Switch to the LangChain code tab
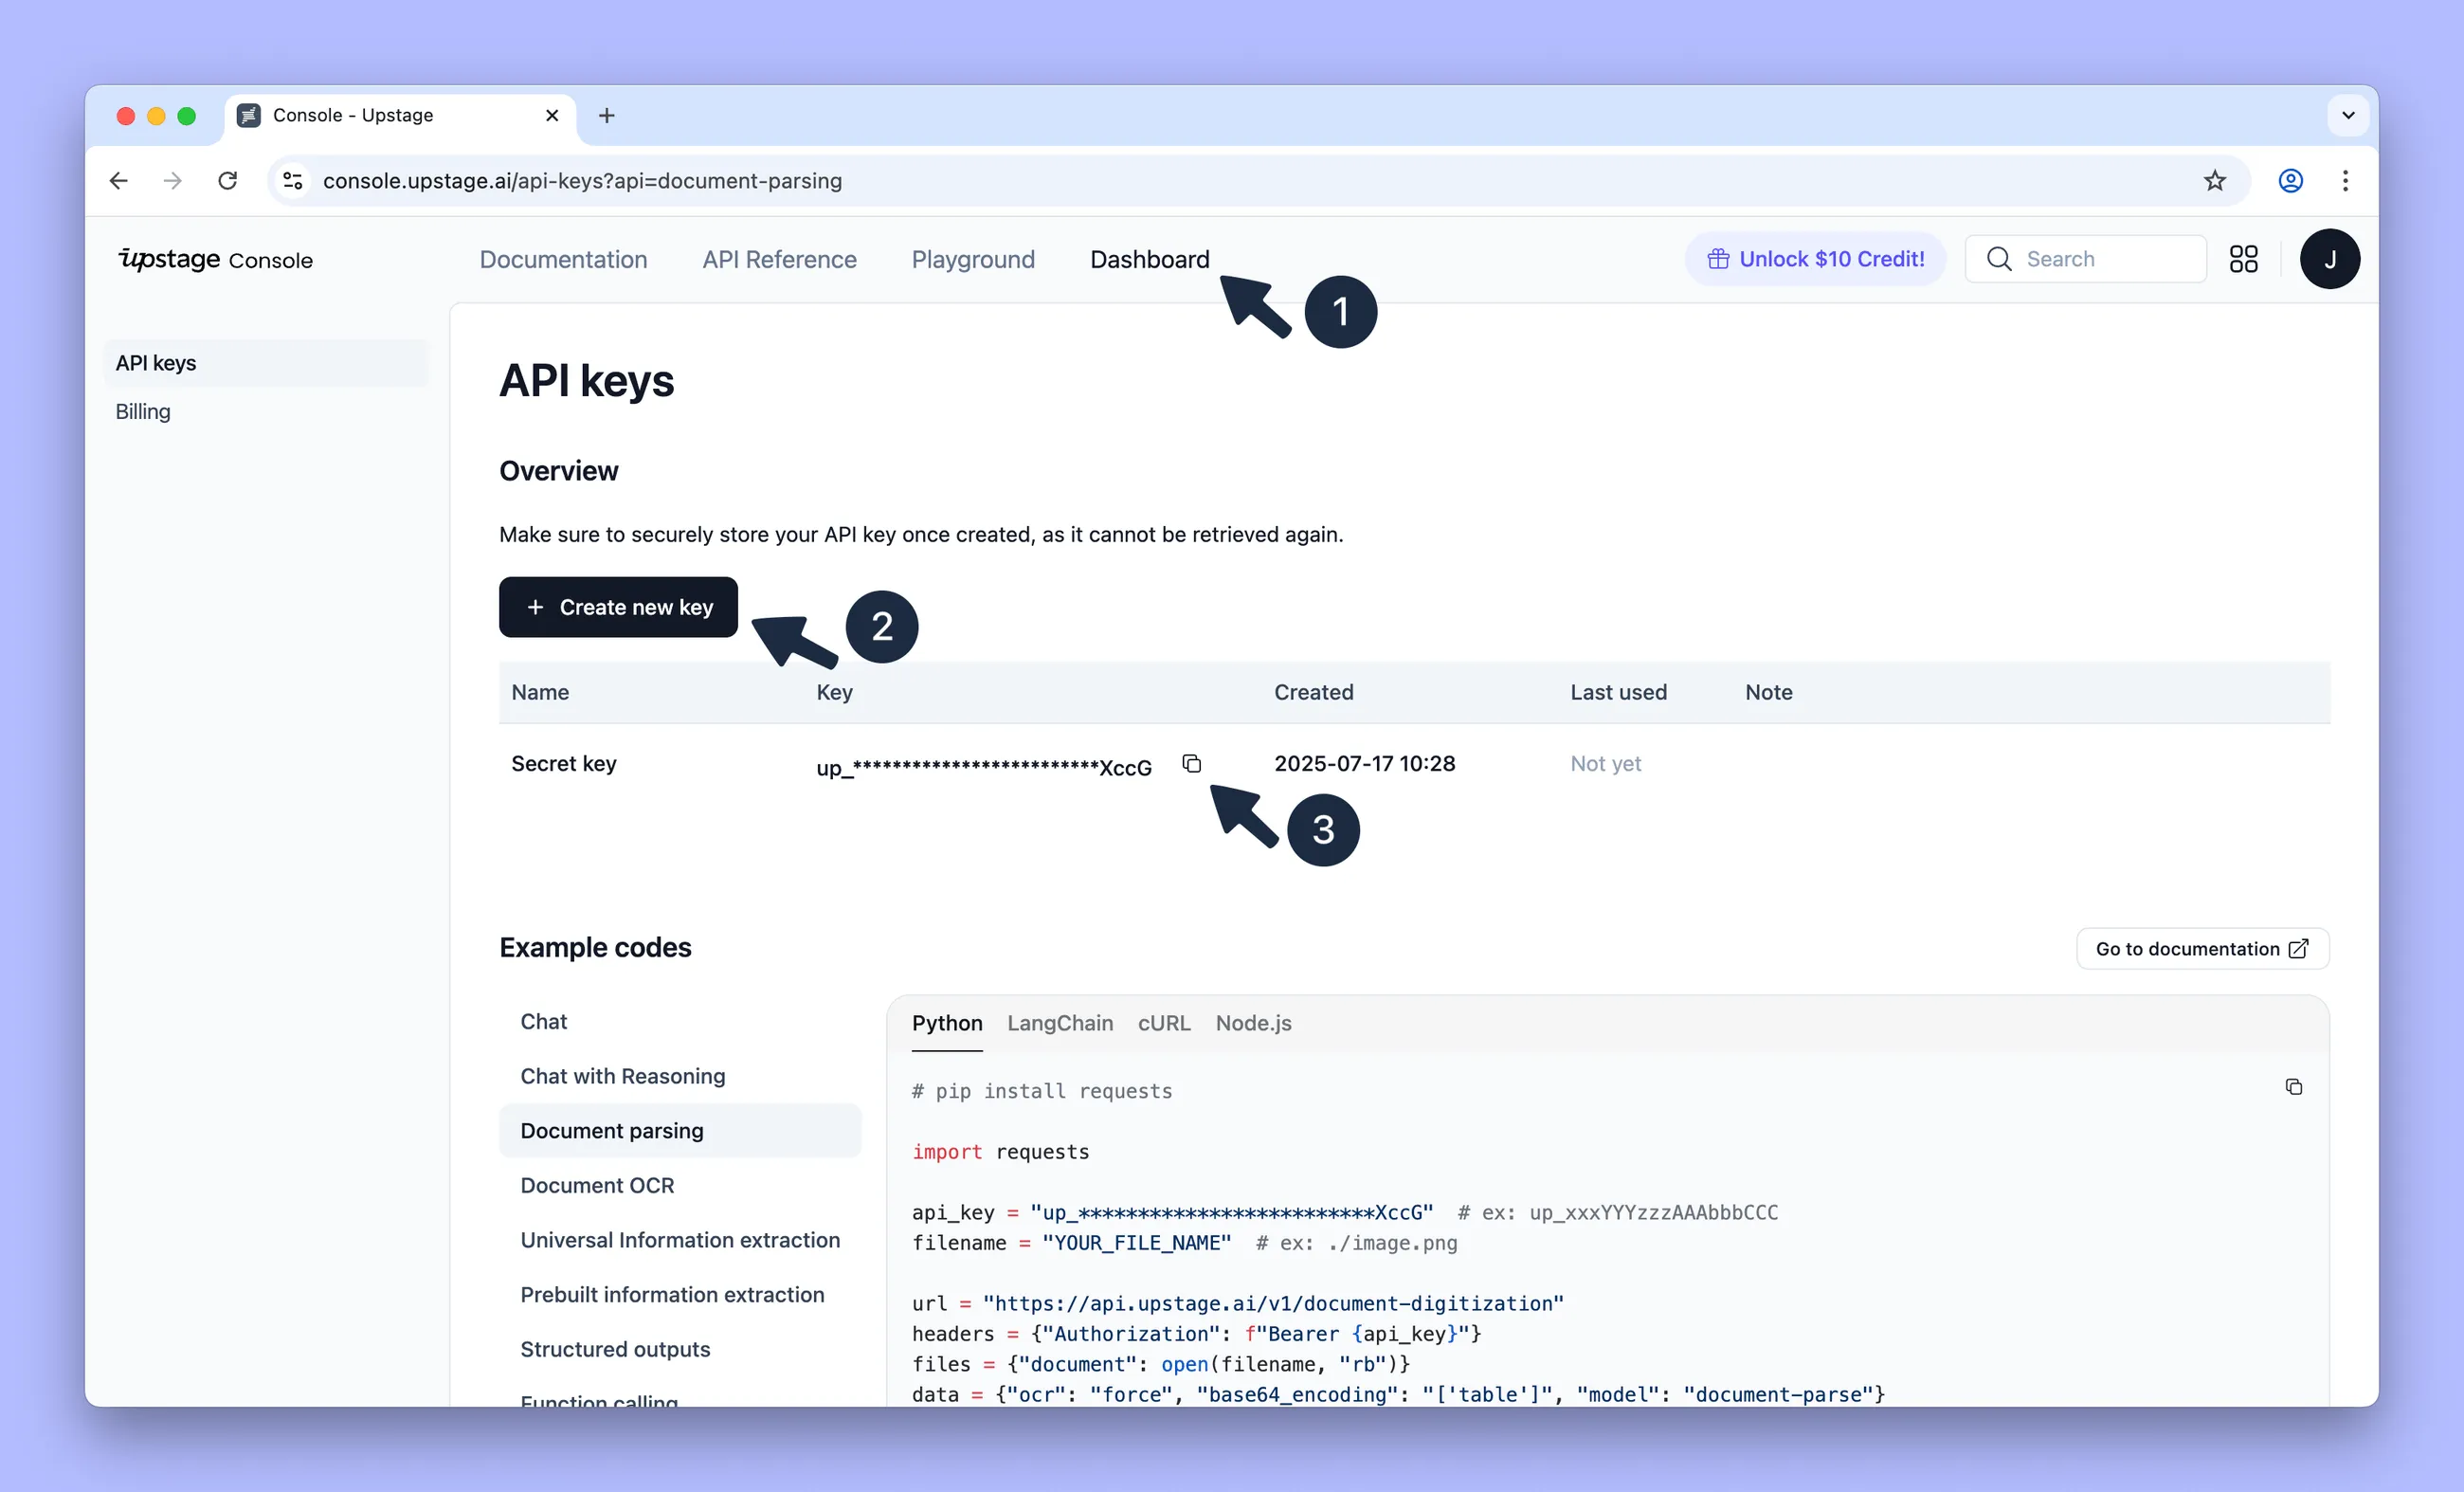Image resolution: width=2464 pixels, height=1492 pixels. [1060, 1023]
